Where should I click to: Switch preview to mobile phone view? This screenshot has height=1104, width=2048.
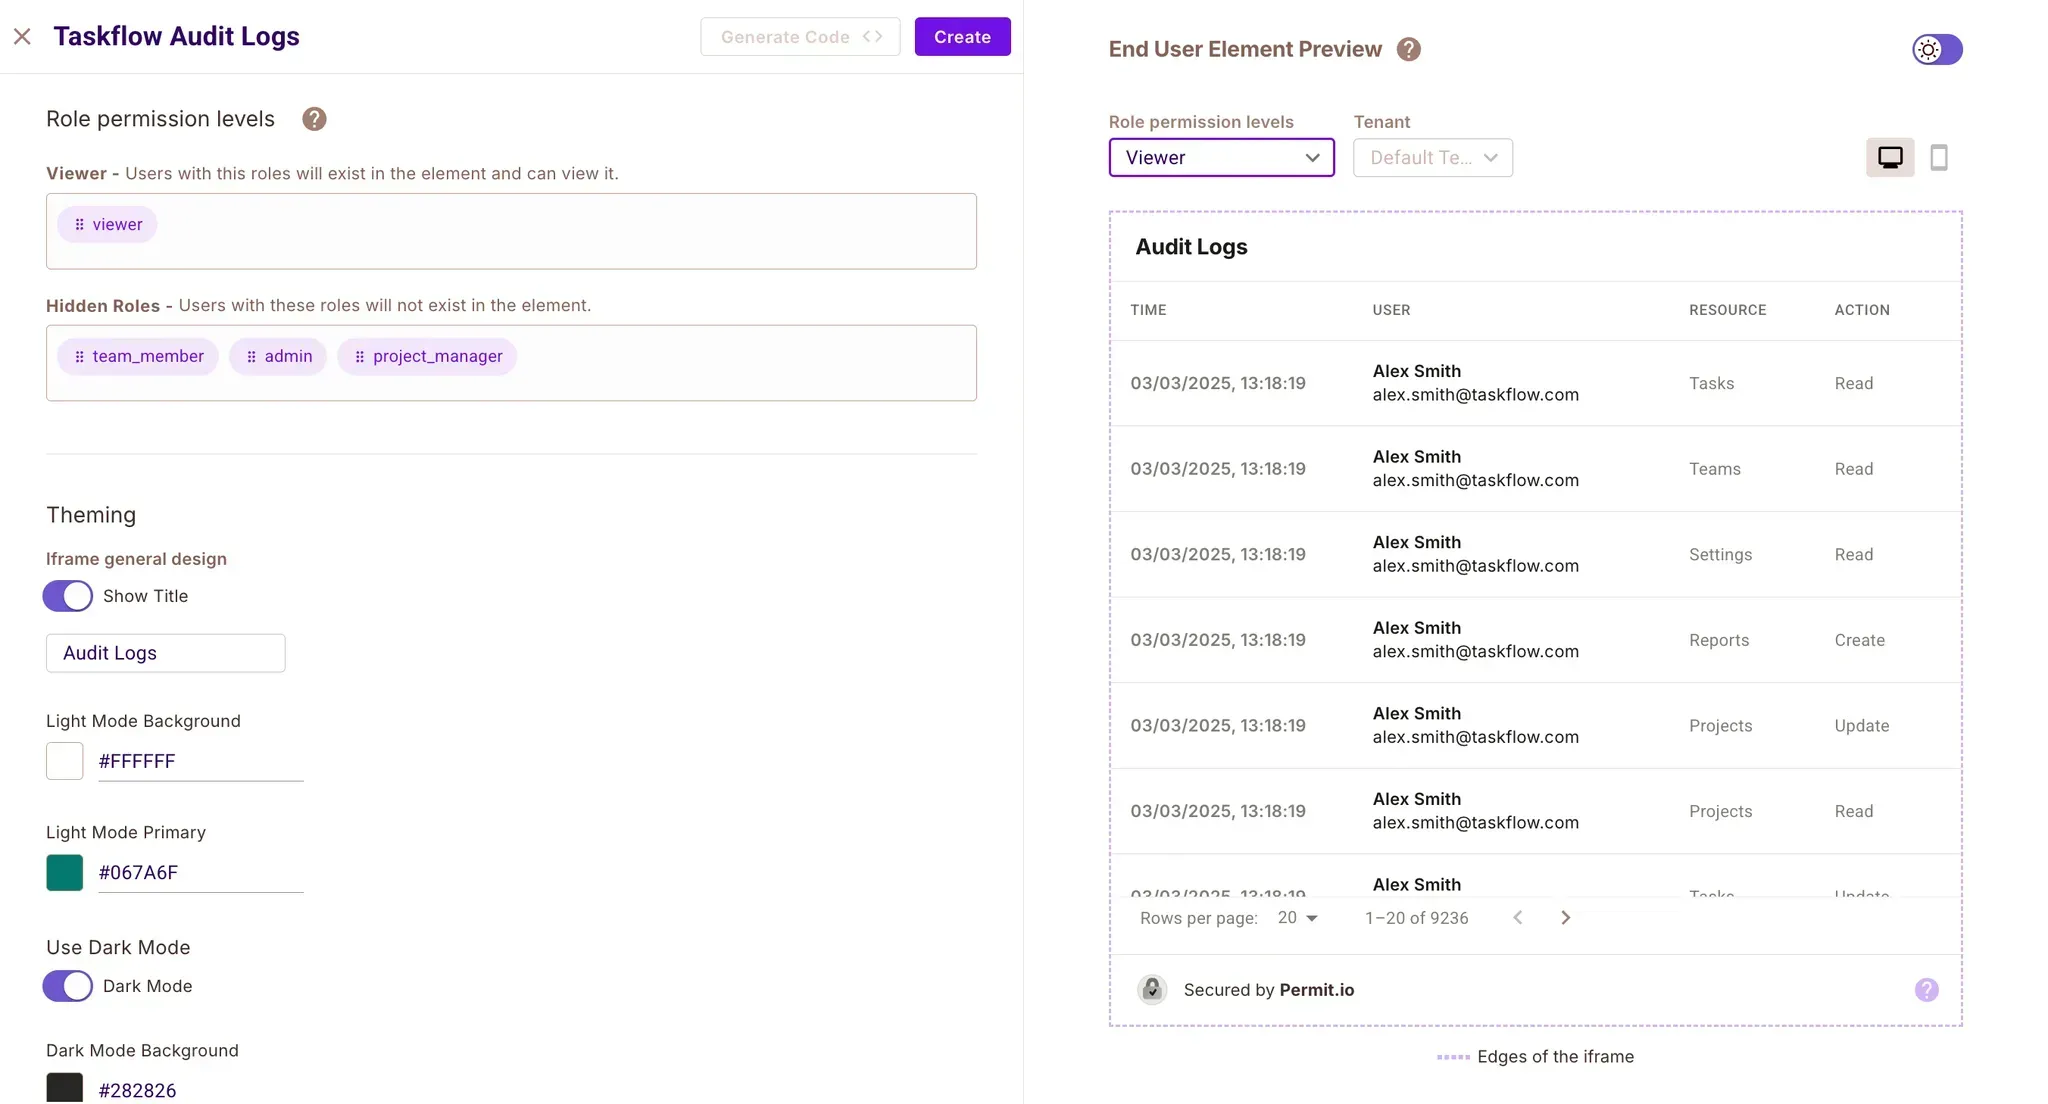1938,158
